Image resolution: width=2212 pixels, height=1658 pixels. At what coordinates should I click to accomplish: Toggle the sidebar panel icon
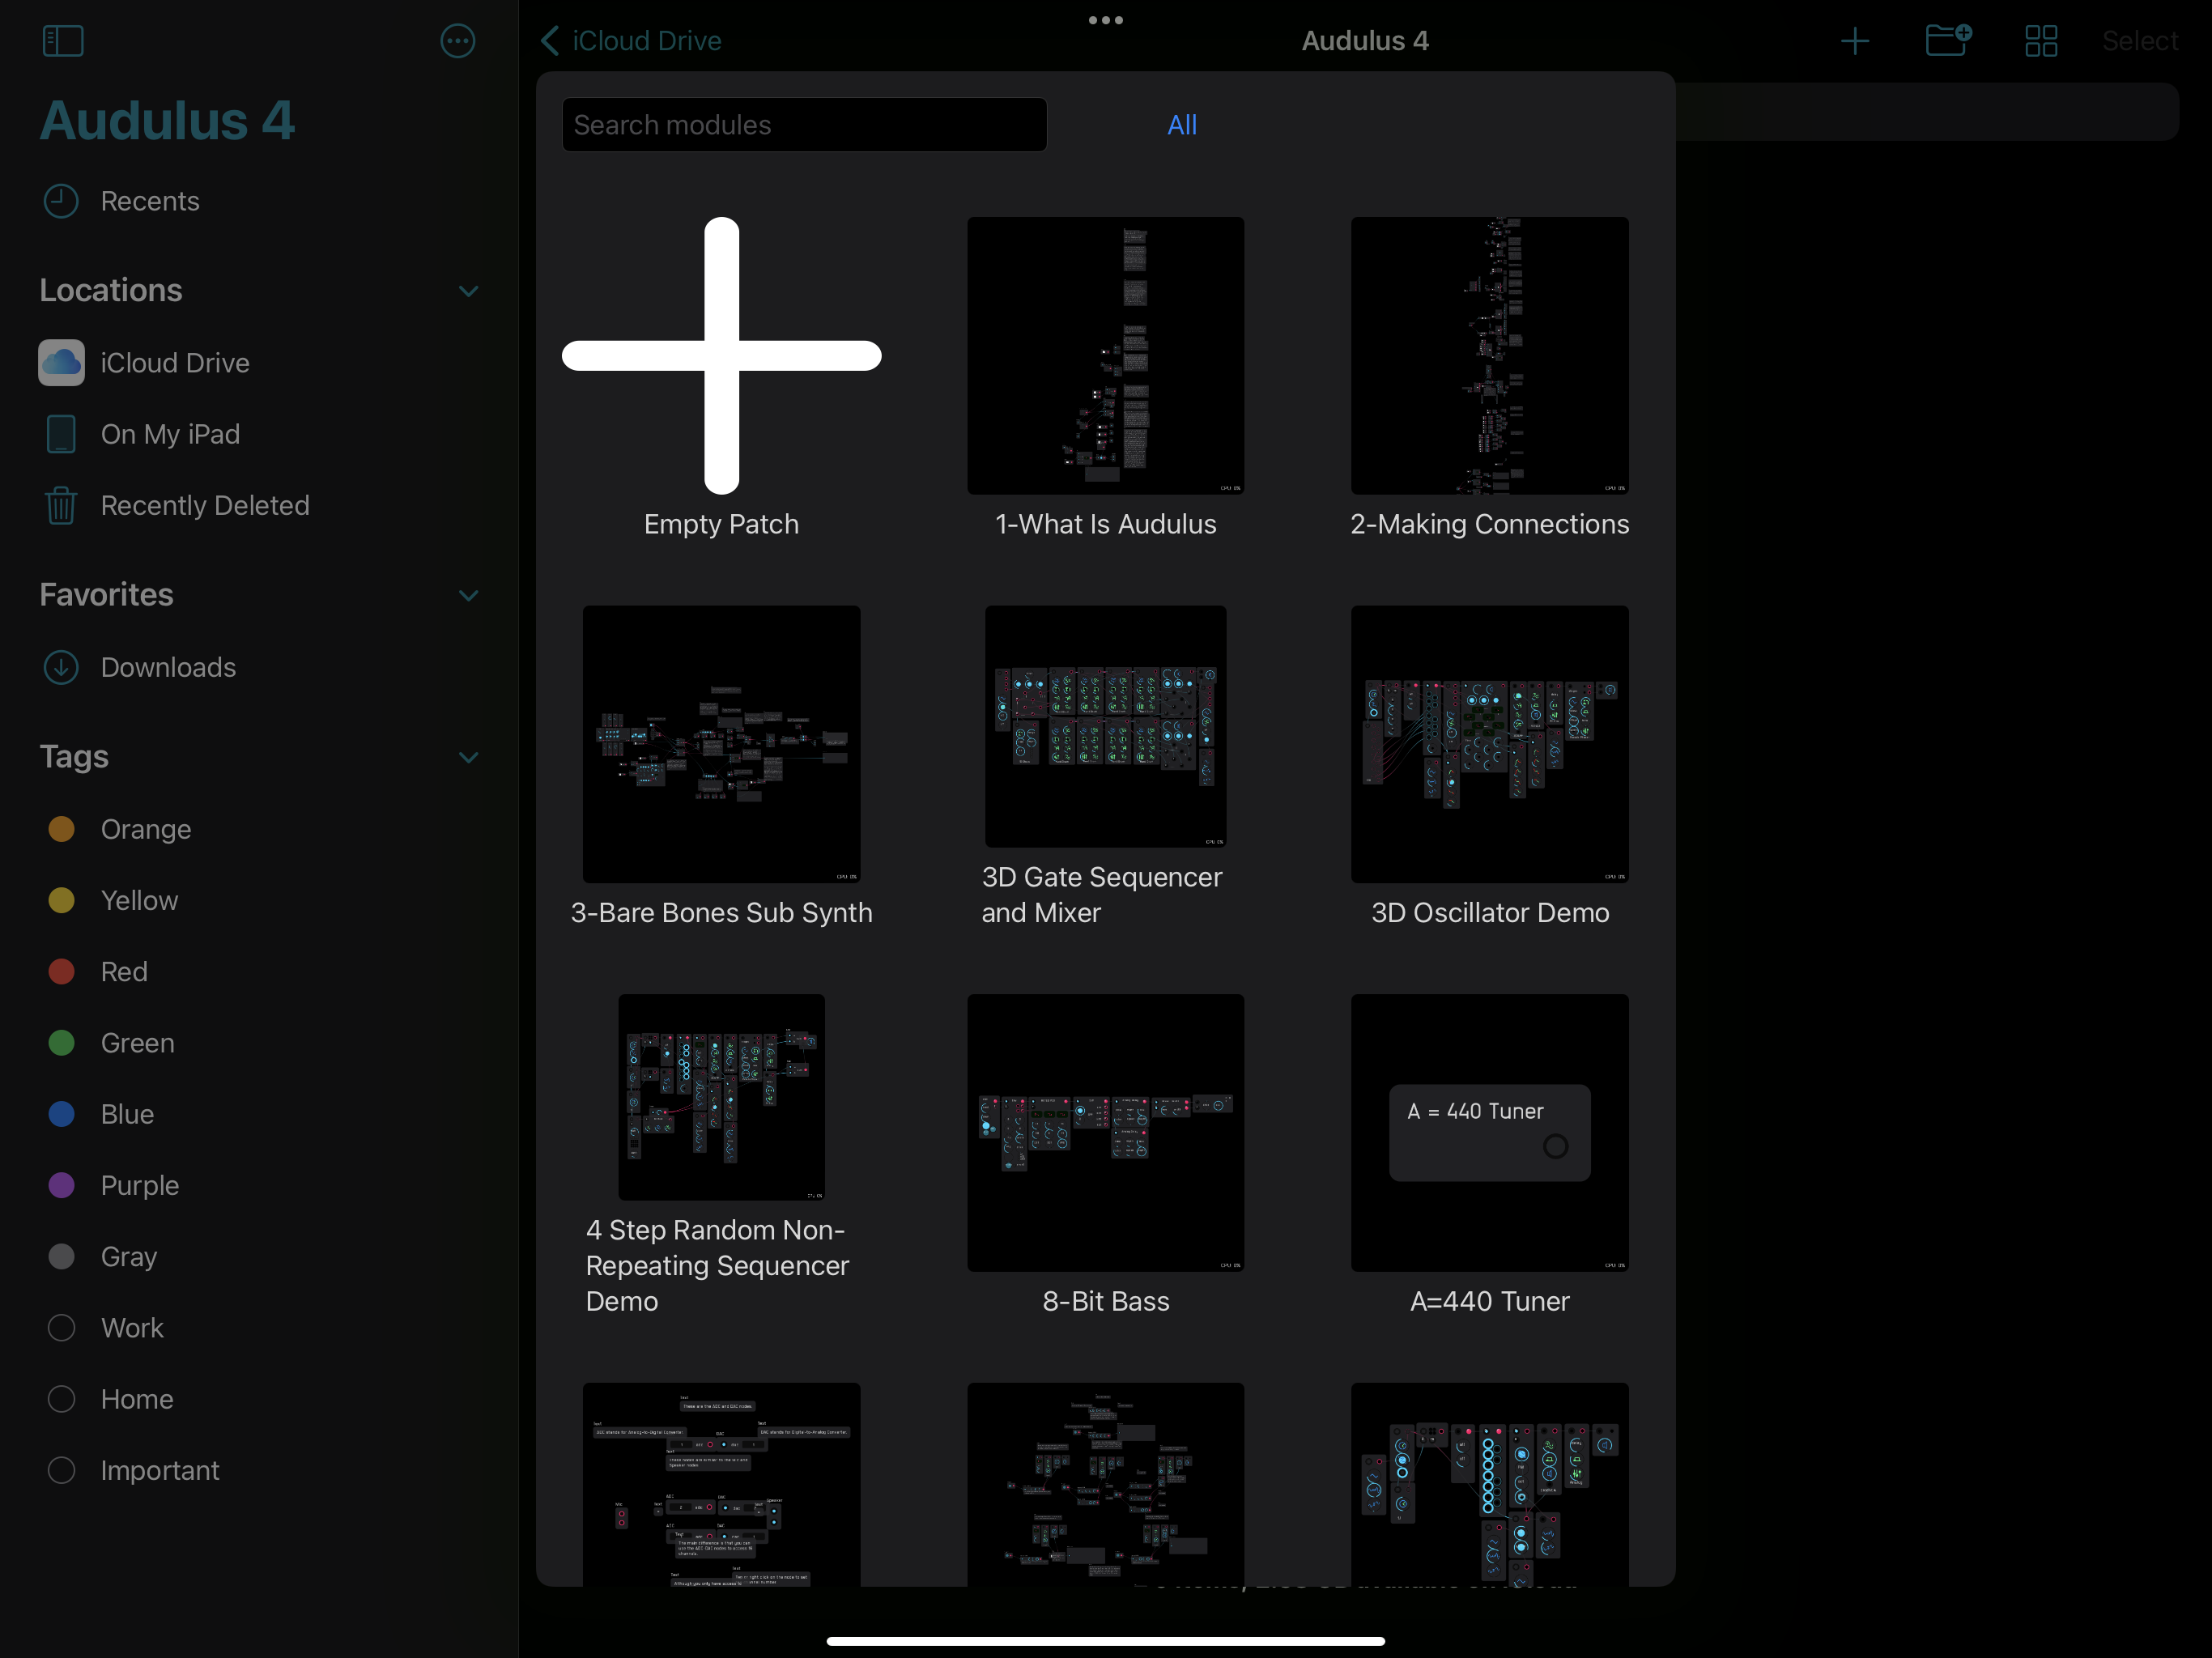pyautogui.click(x=62, y=41)
